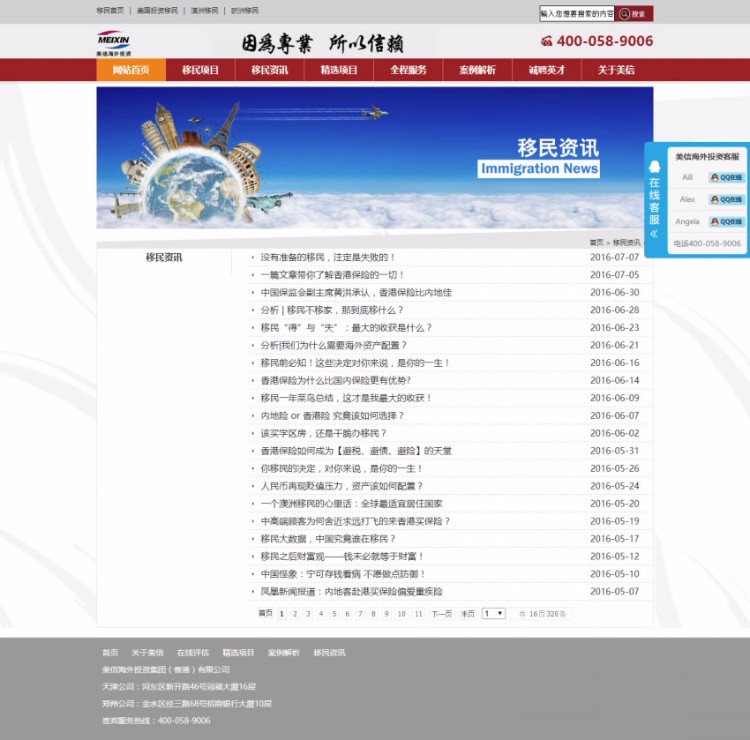Open 案例解析 in the navigation bar
Image resolution: width=750 pixels, height=740 pixels.
[x=478, y=70]
